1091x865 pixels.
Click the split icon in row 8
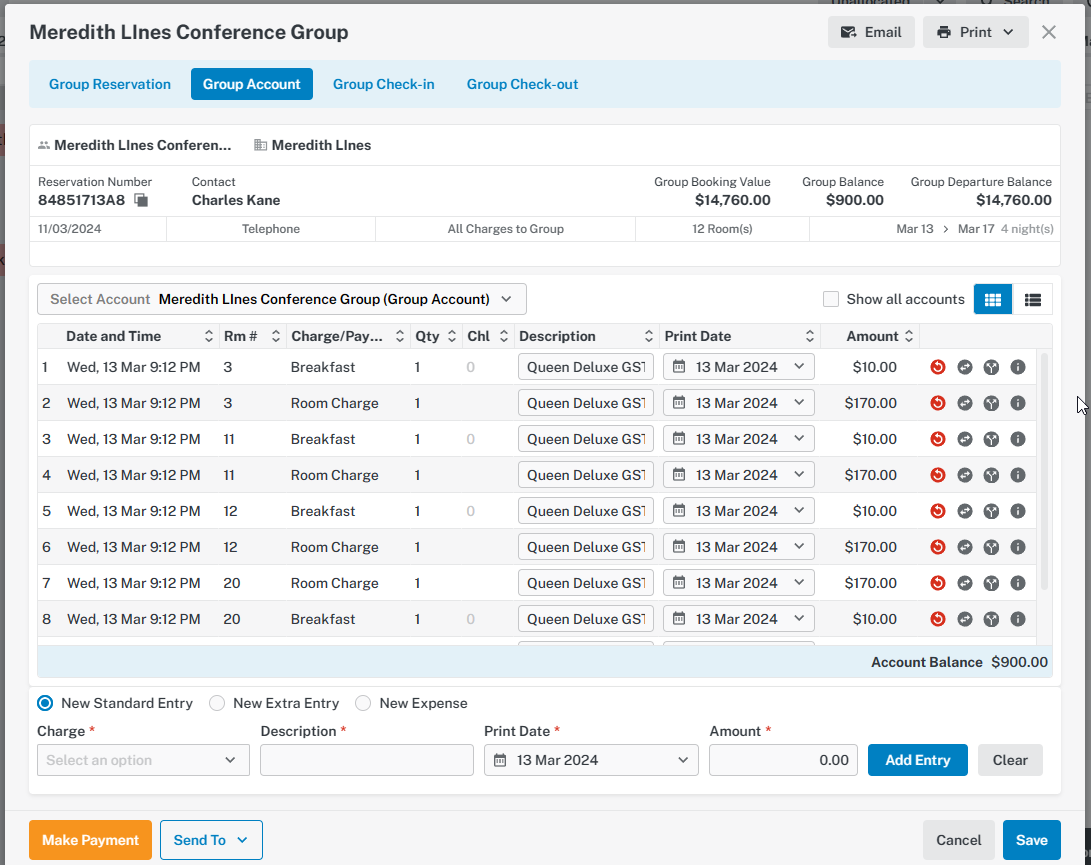[x=991, y=619]
